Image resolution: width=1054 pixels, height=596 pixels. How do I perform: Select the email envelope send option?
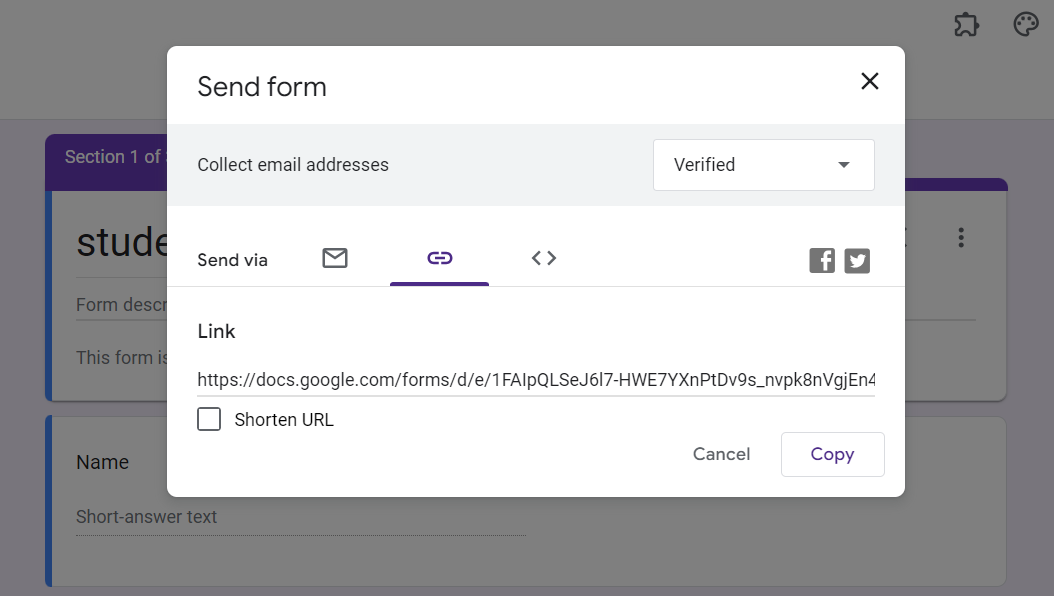(335, 259)
